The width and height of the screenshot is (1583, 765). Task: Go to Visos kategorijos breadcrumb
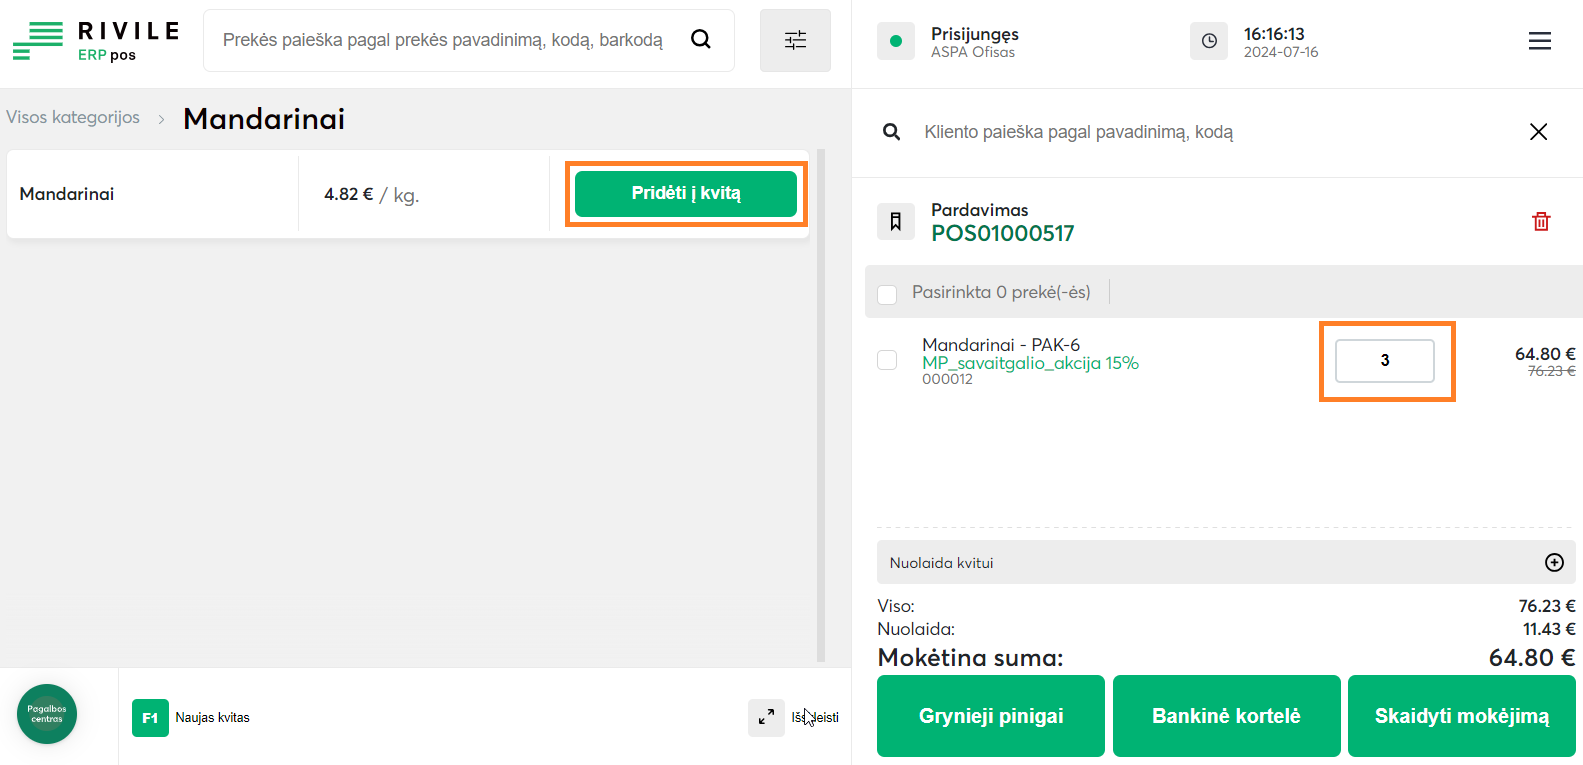(x=73, y=118)
